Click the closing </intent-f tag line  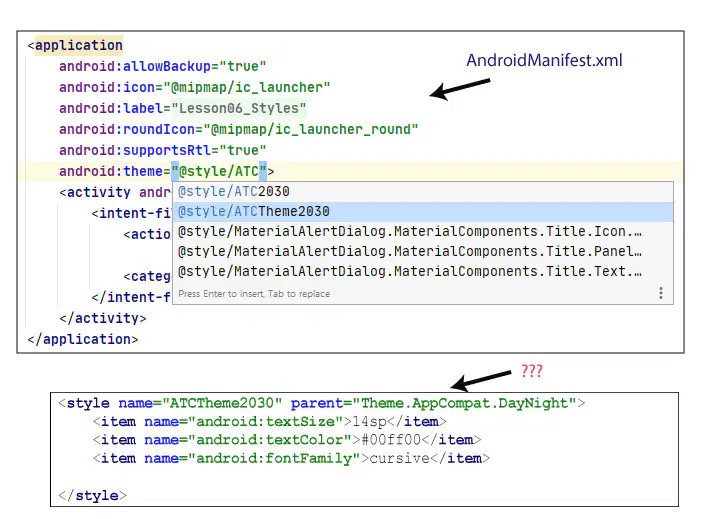[131, 298]
